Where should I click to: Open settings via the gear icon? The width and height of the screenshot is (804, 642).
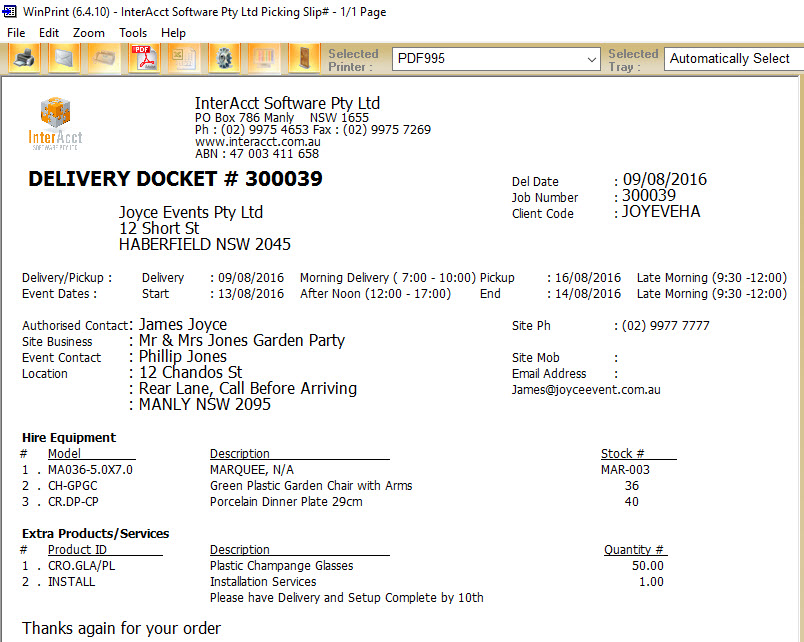click(224, 58)
